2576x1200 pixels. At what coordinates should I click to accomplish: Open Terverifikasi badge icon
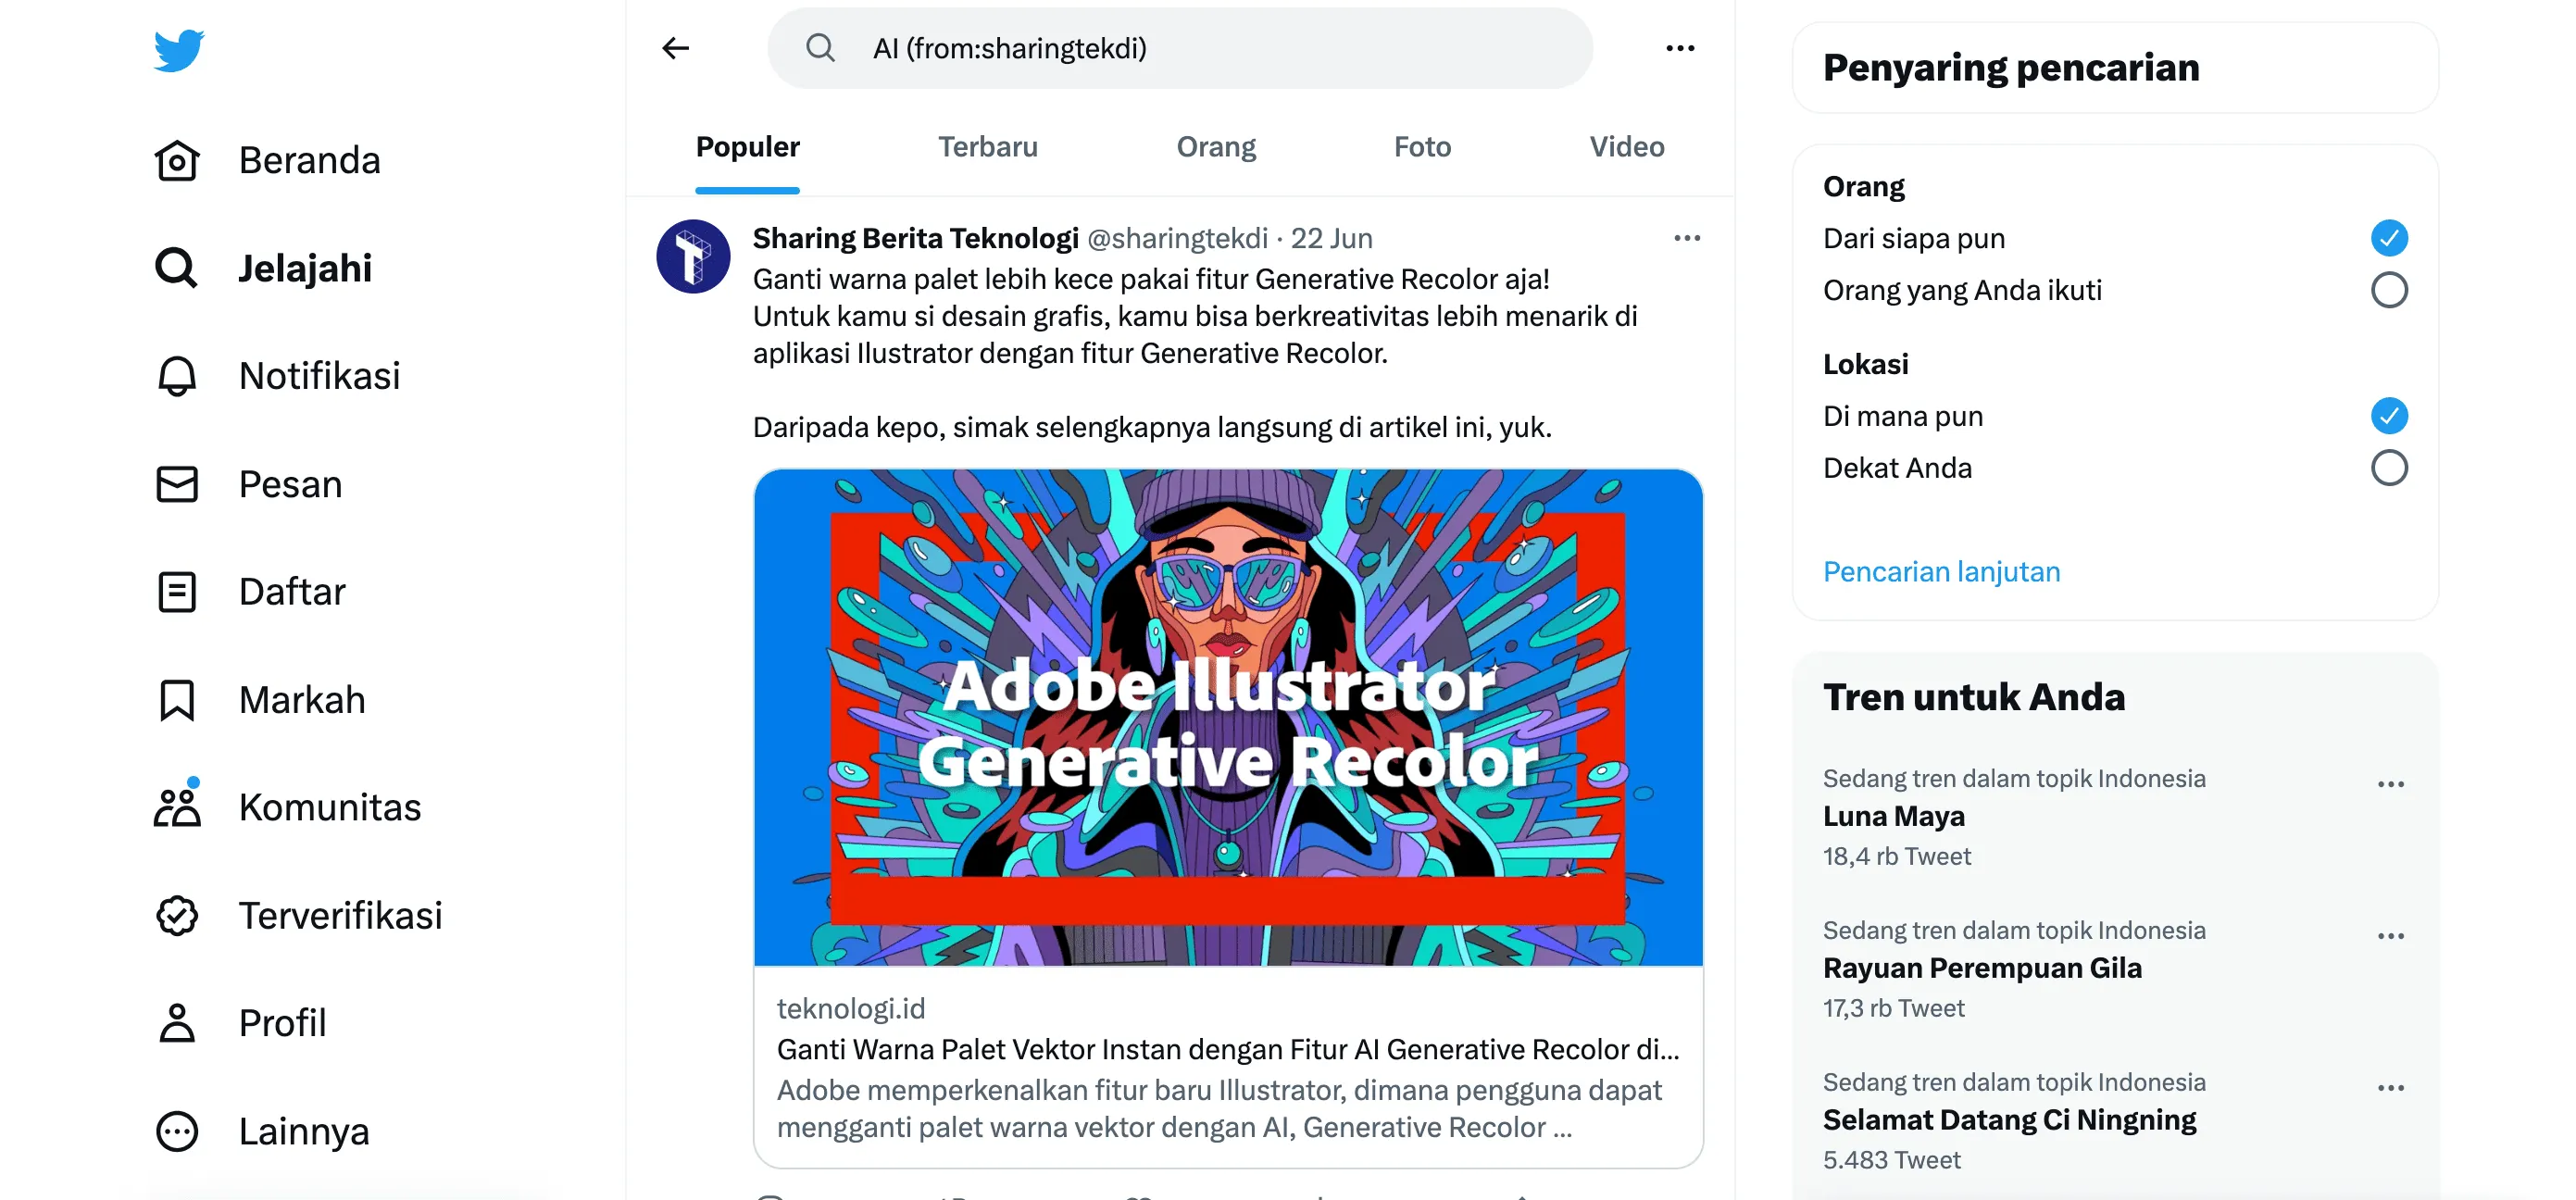point(177,915)
